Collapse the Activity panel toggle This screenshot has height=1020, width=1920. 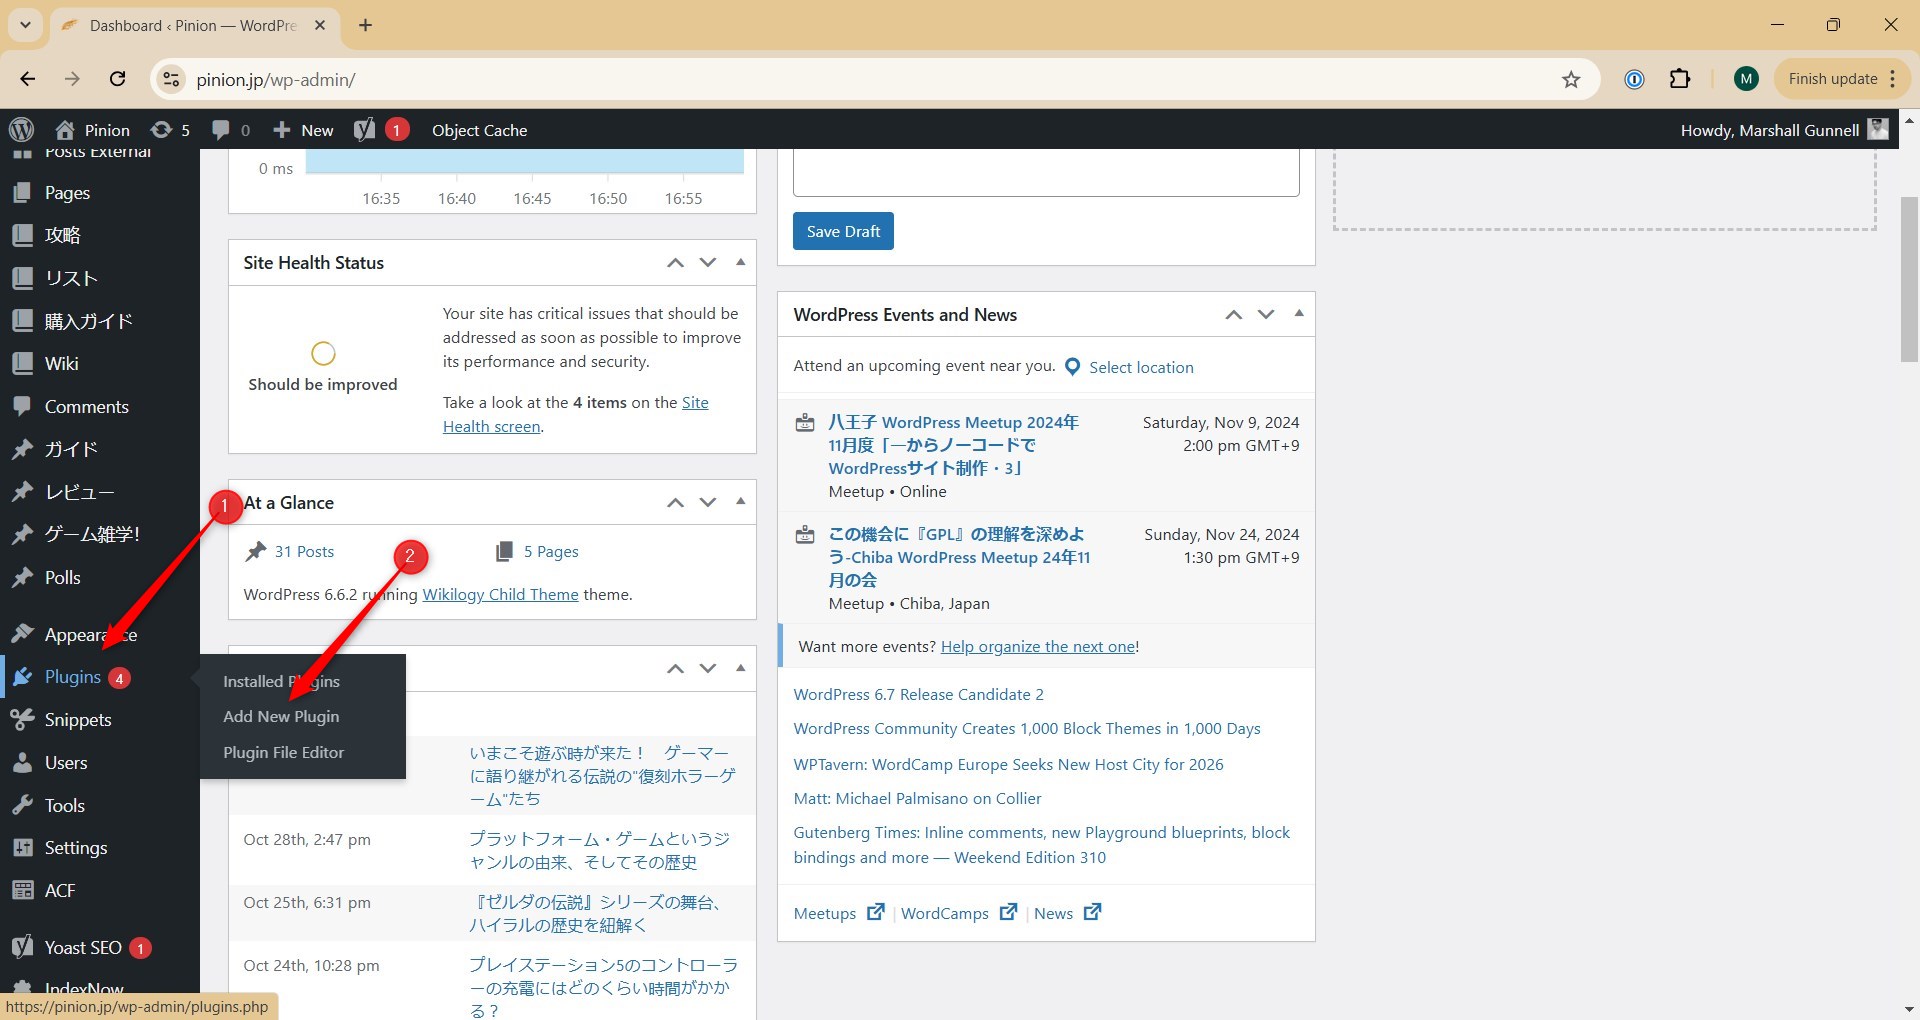coord(741,668)
